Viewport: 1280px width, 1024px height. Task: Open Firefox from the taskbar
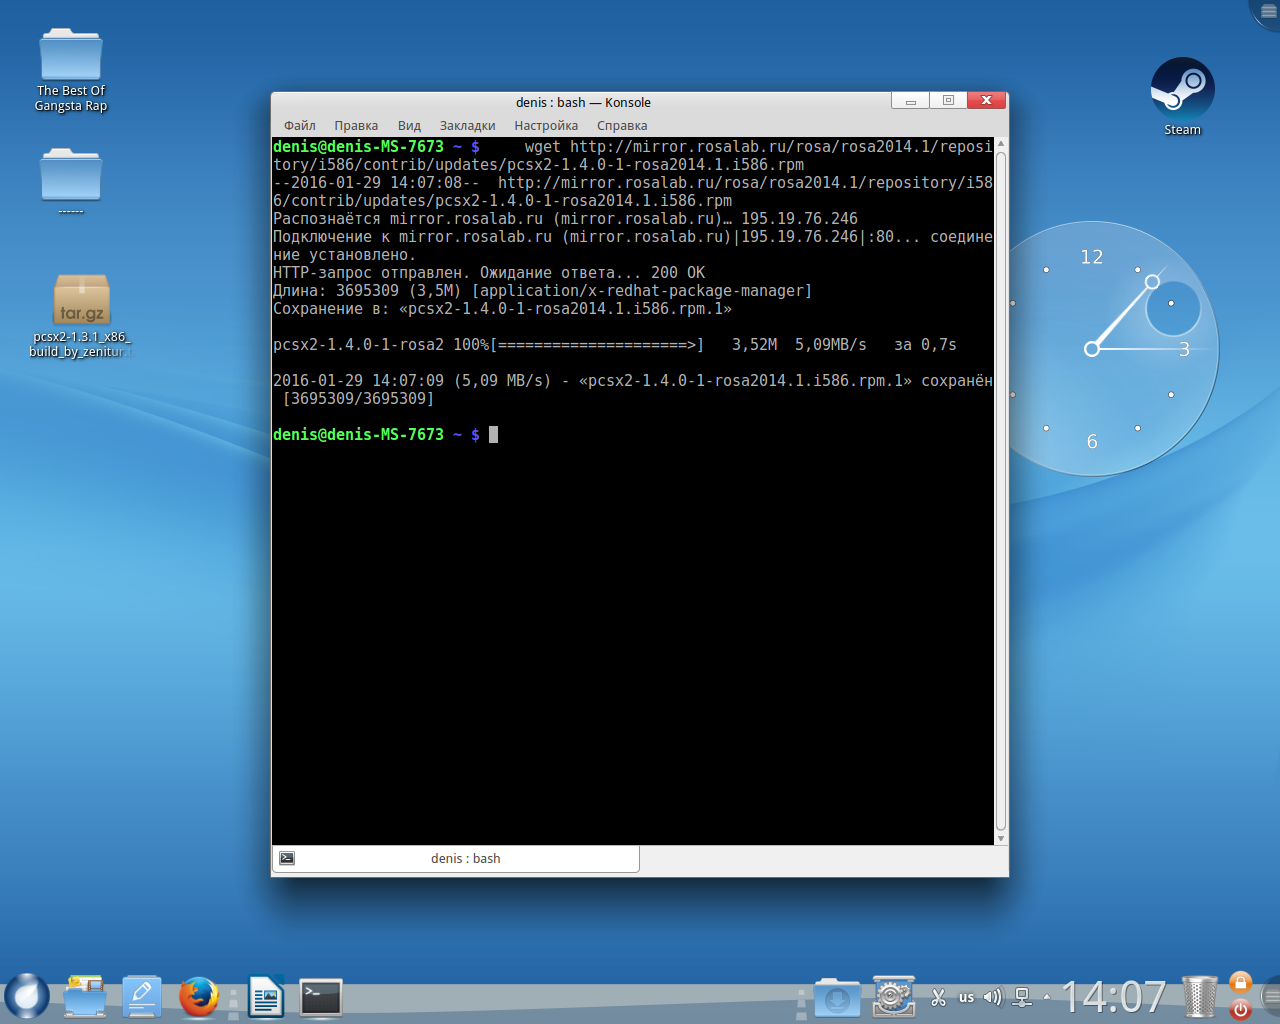tap(199, 997)
